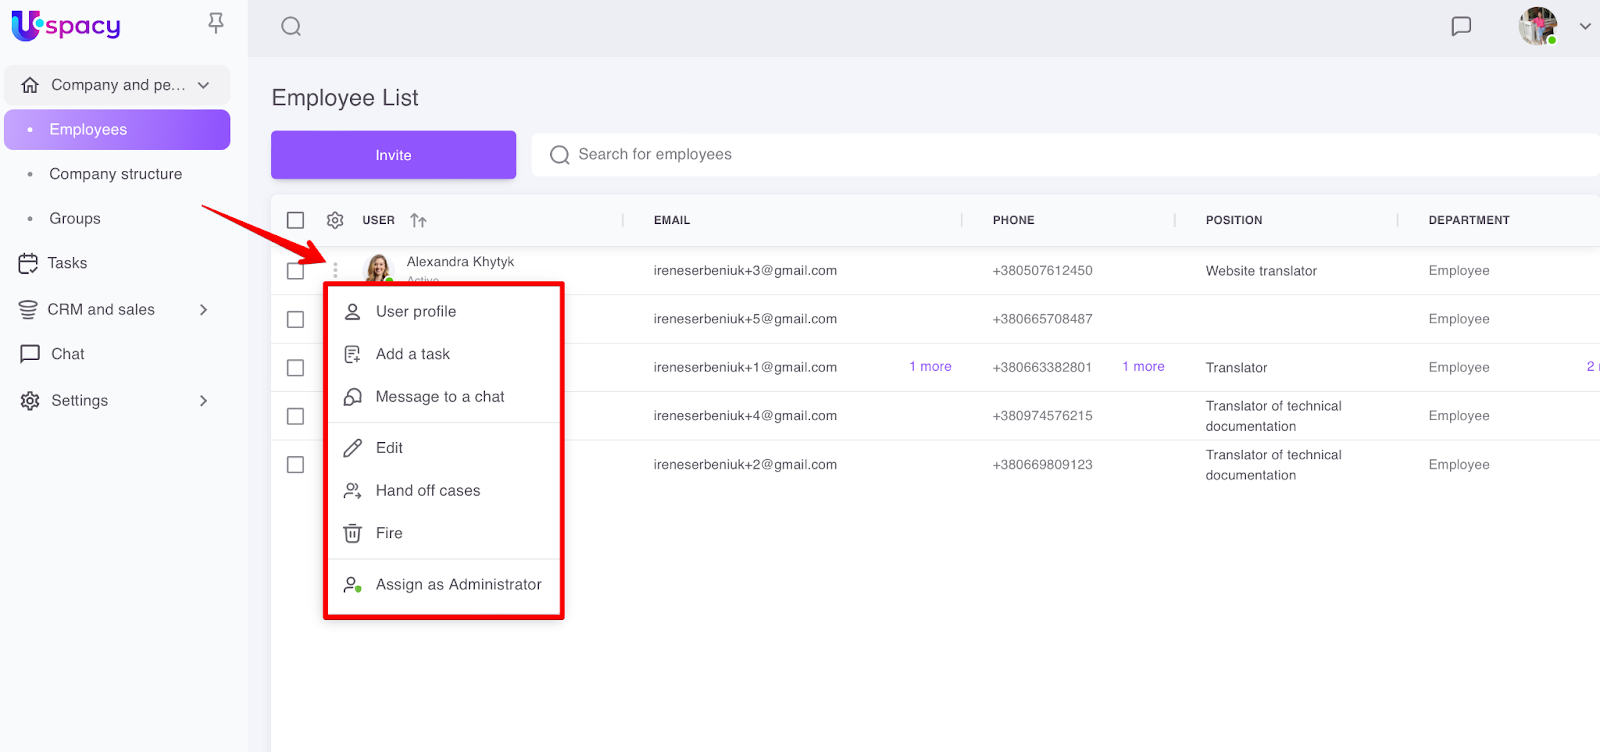Open Tasks from the sidebar
This screenshot has width=1600, height=752.
(x=67, y=263)
